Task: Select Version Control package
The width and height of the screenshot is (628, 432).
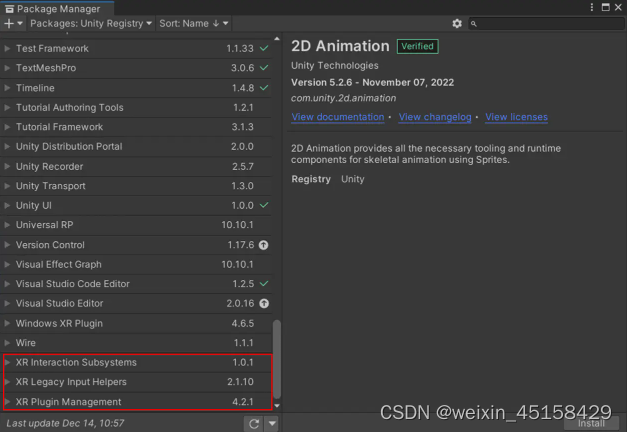Action: pos(136,245)
